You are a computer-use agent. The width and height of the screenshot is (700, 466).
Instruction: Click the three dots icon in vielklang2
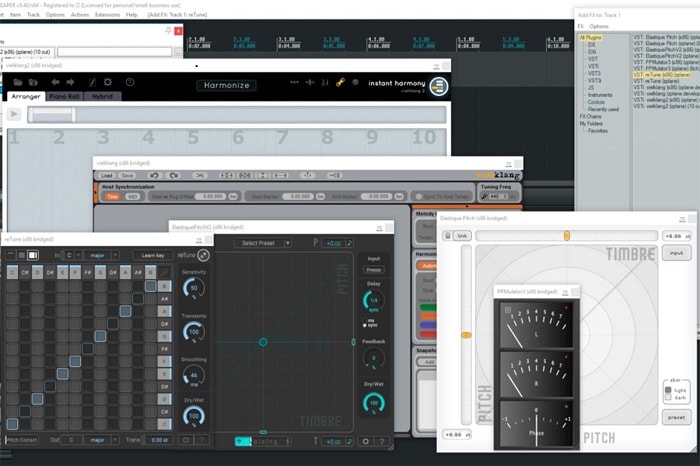(x=294, y=82)
